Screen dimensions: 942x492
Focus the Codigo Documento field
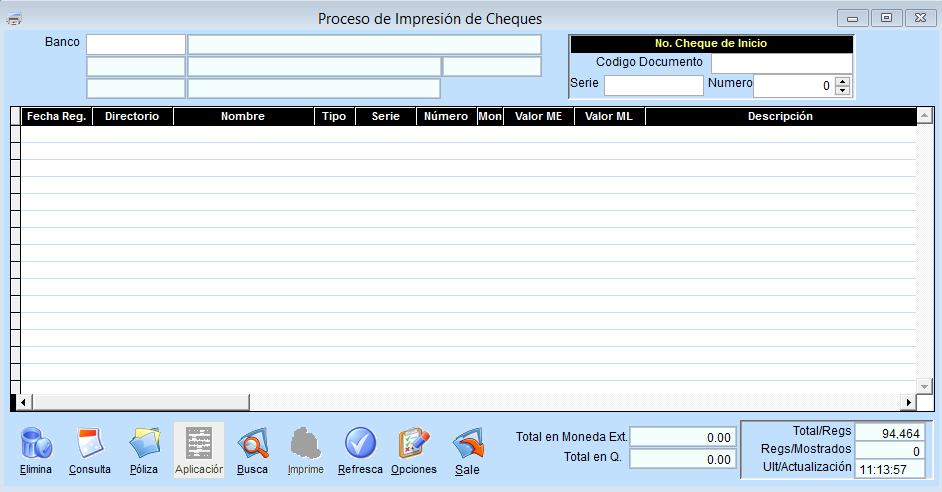781,63
